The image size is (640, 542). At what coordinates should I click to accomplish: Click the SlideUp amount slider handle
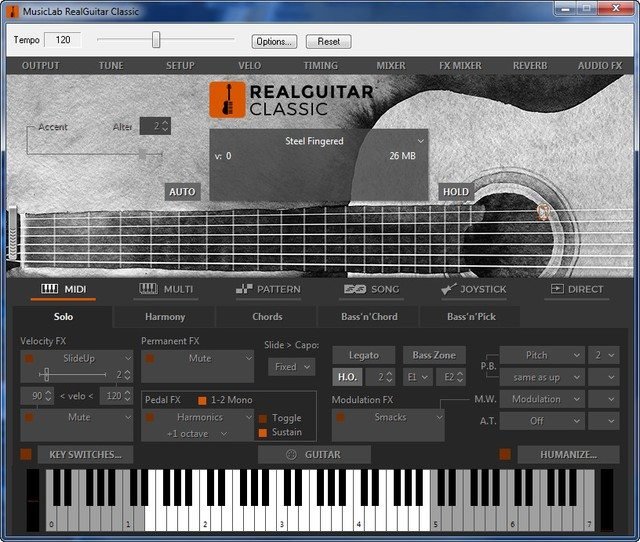pyautogui.click(x=47, y=374)
